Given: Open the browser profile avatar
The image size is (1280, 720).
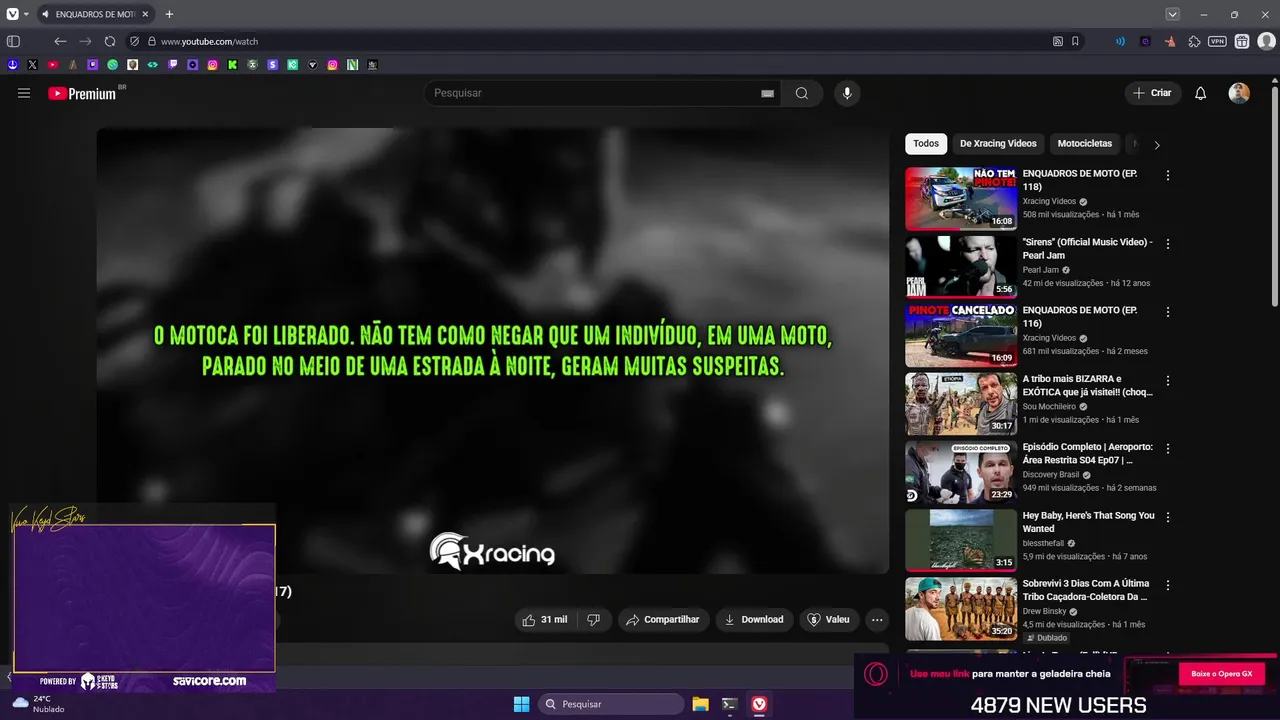Looking at the screenshot, I should (x=1266, y=42).
